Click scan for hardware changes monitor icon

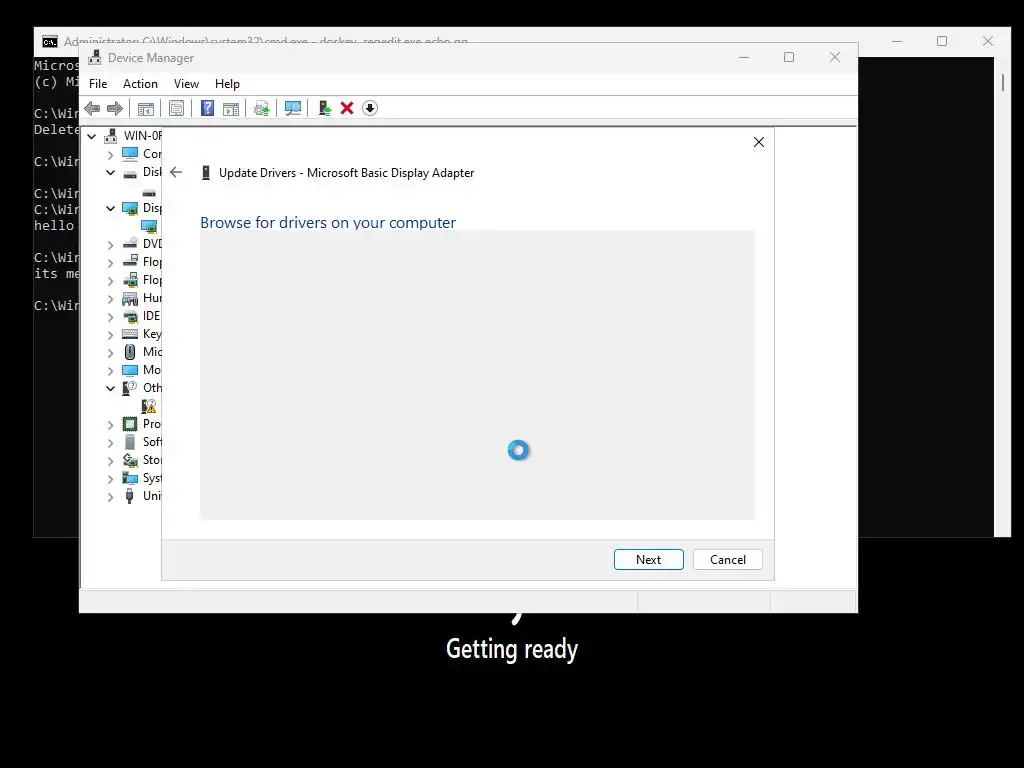(x=293, y=108)
